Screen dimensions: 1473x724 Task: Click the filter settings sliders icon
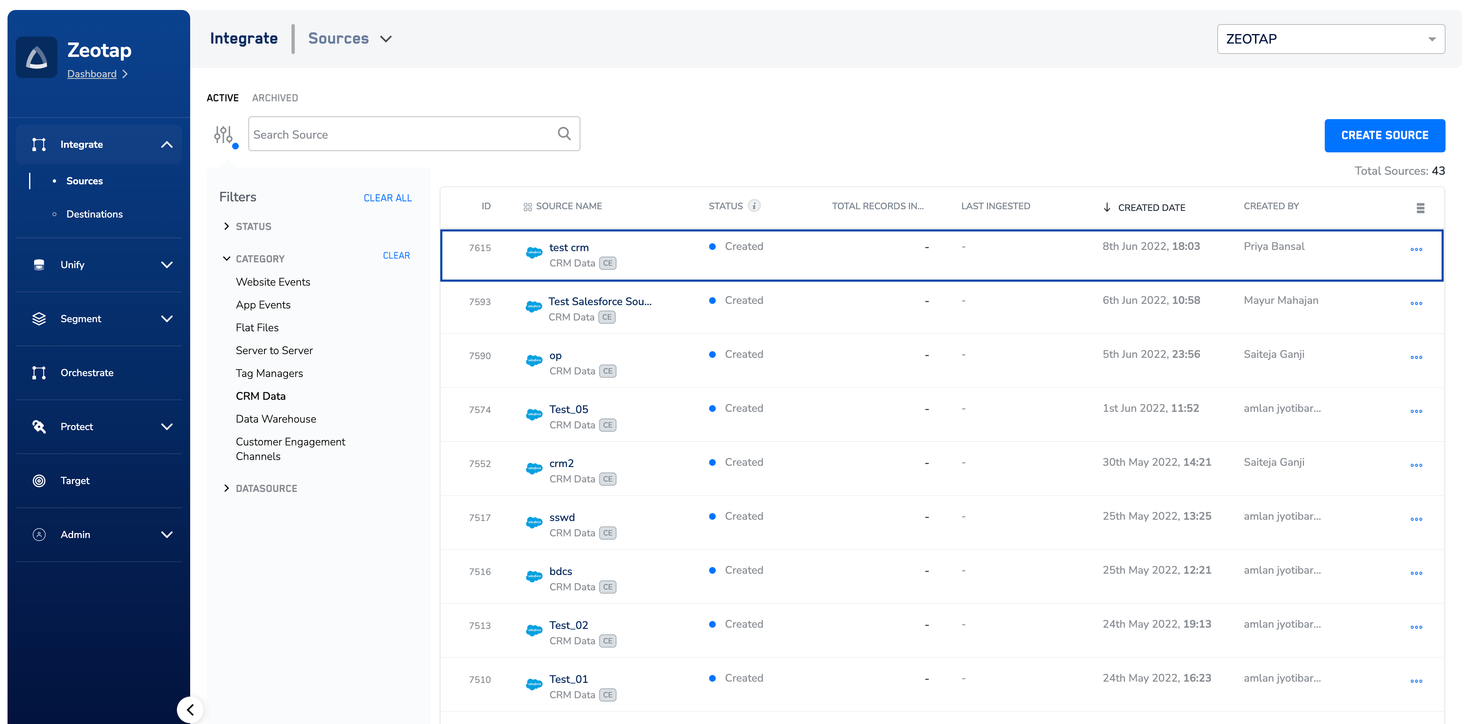click(223, 135)
